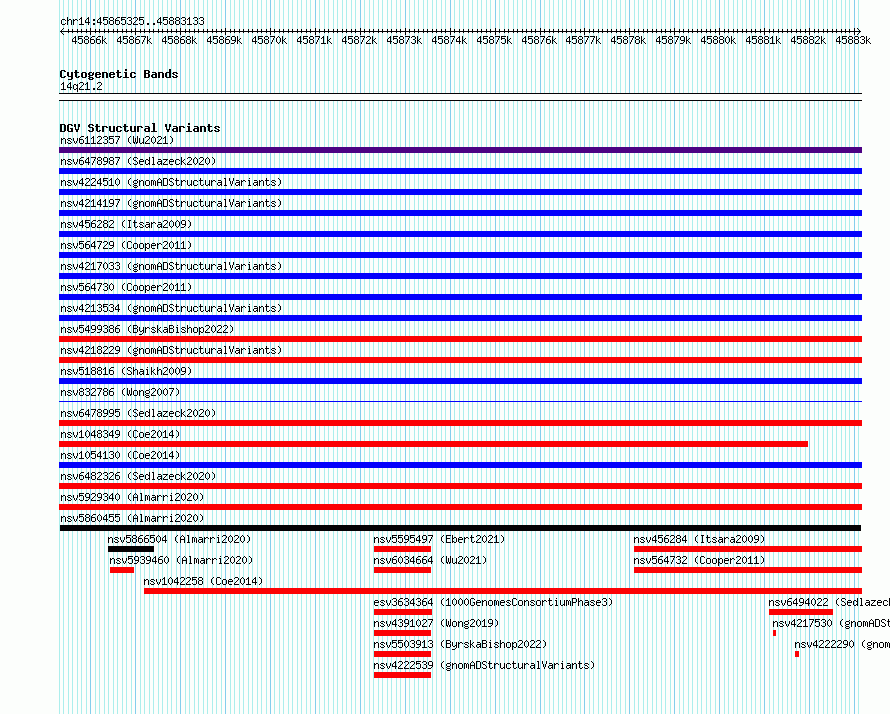890x714 pixels.
Task: Click nsv6478995 (Sedlazeck2020) label
Action: click(x=138, y=413)
